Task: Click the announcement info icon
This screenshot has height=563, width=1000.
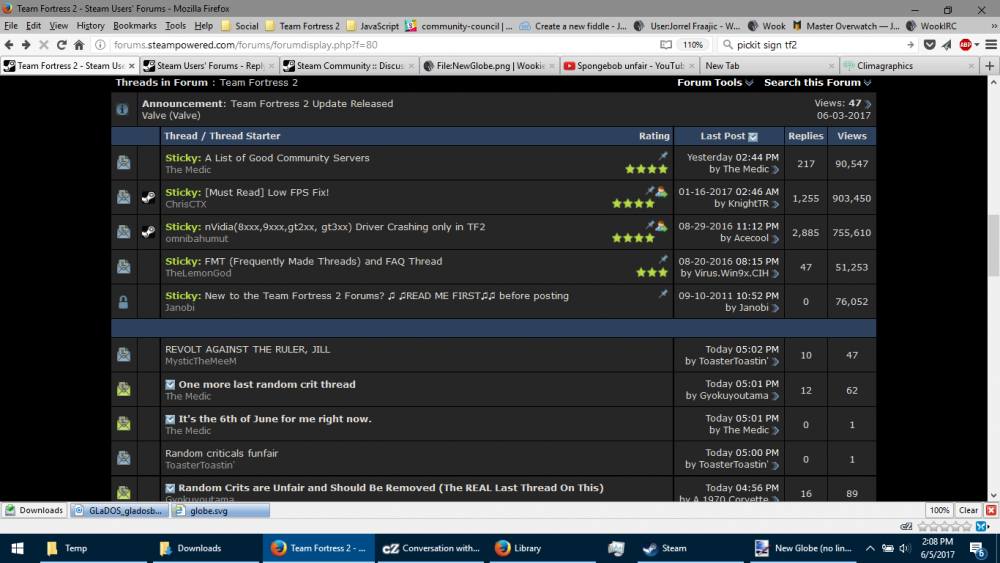Action: (122, 109)
